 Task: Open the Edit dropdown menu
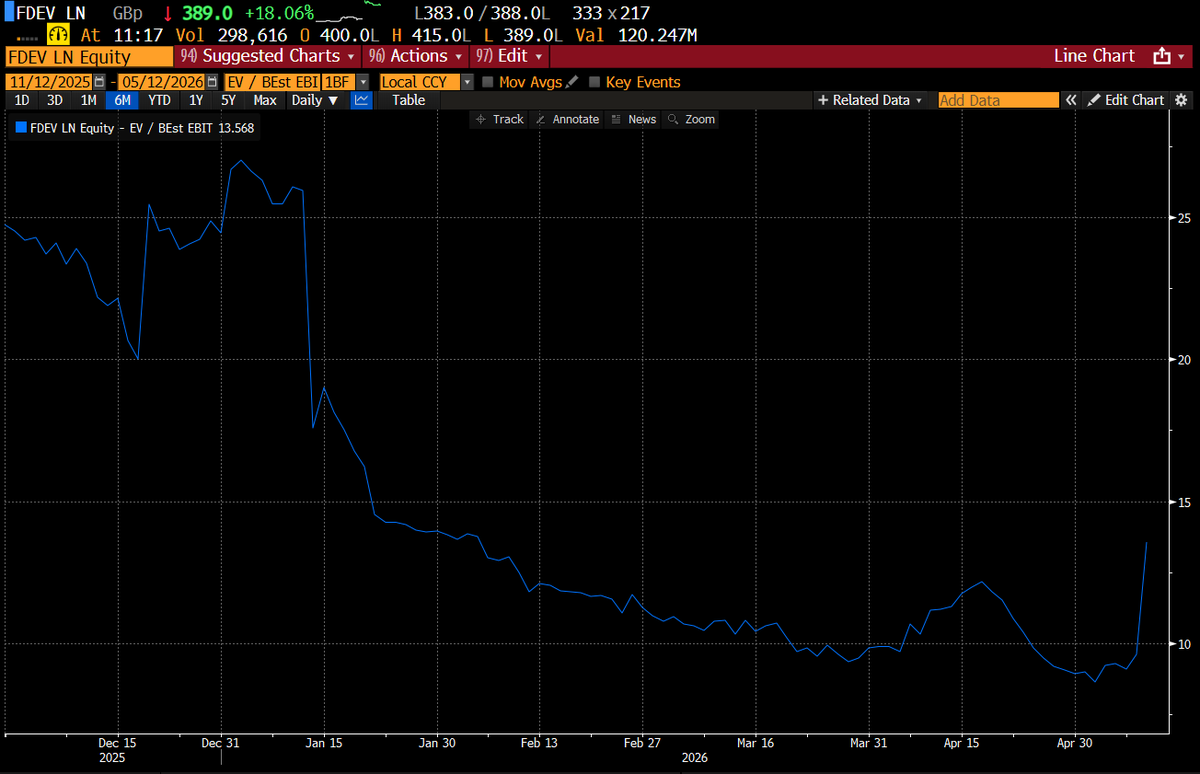point(509,57)
